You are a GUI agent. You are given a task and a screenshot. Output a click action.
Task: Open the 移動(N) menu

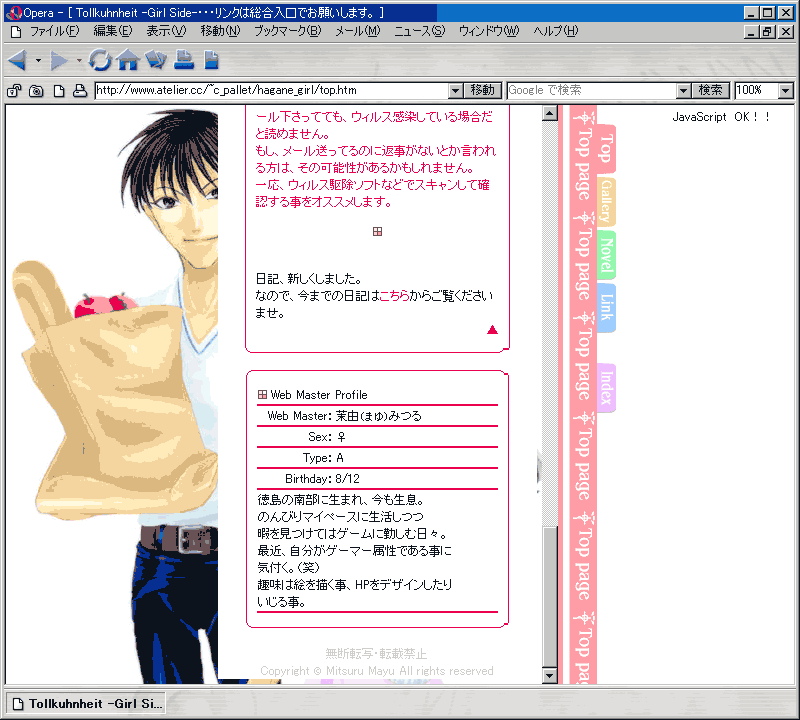[220, 31]
